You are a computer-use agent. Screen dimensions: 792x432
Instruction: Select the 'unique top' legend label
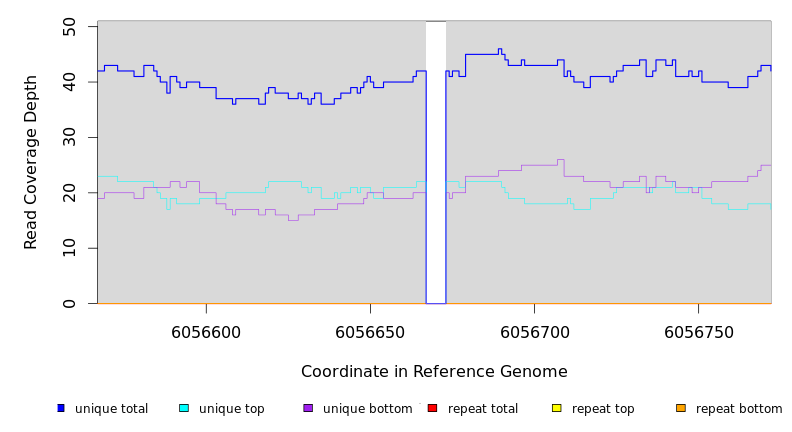[x=232, y=409]
